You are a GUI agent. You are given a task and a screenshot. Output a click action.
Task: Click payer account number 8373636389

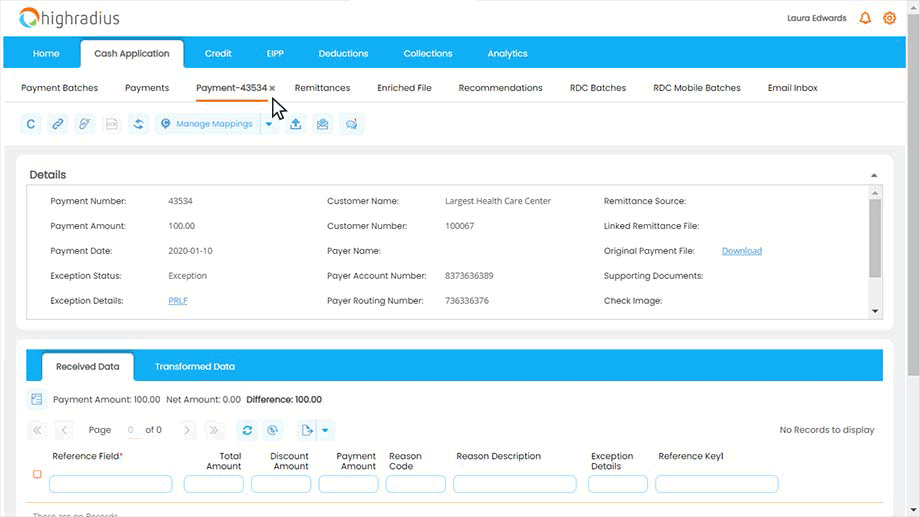(469, 276)
